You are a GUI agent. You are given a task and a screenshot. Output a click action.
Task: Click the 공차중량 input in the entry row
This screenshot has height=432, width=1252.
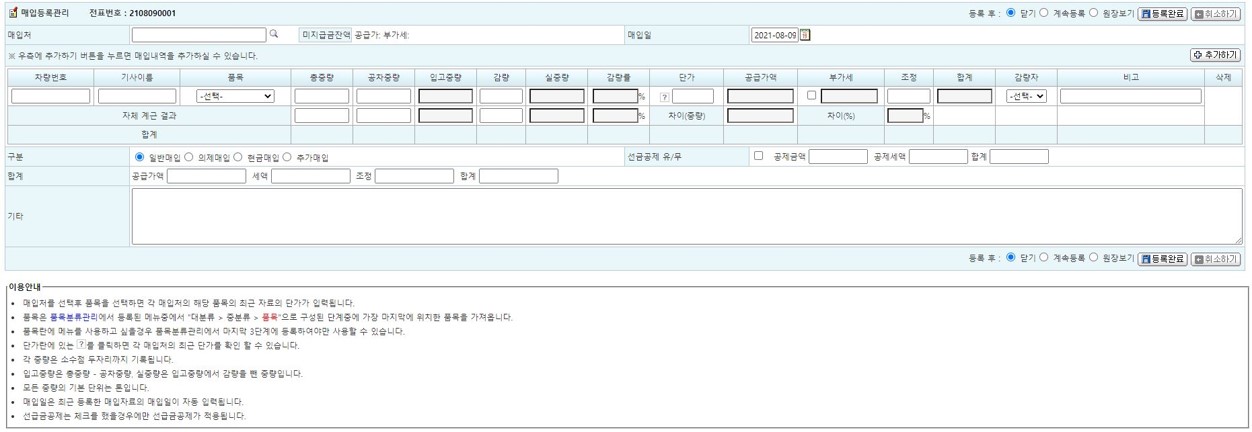384,97
